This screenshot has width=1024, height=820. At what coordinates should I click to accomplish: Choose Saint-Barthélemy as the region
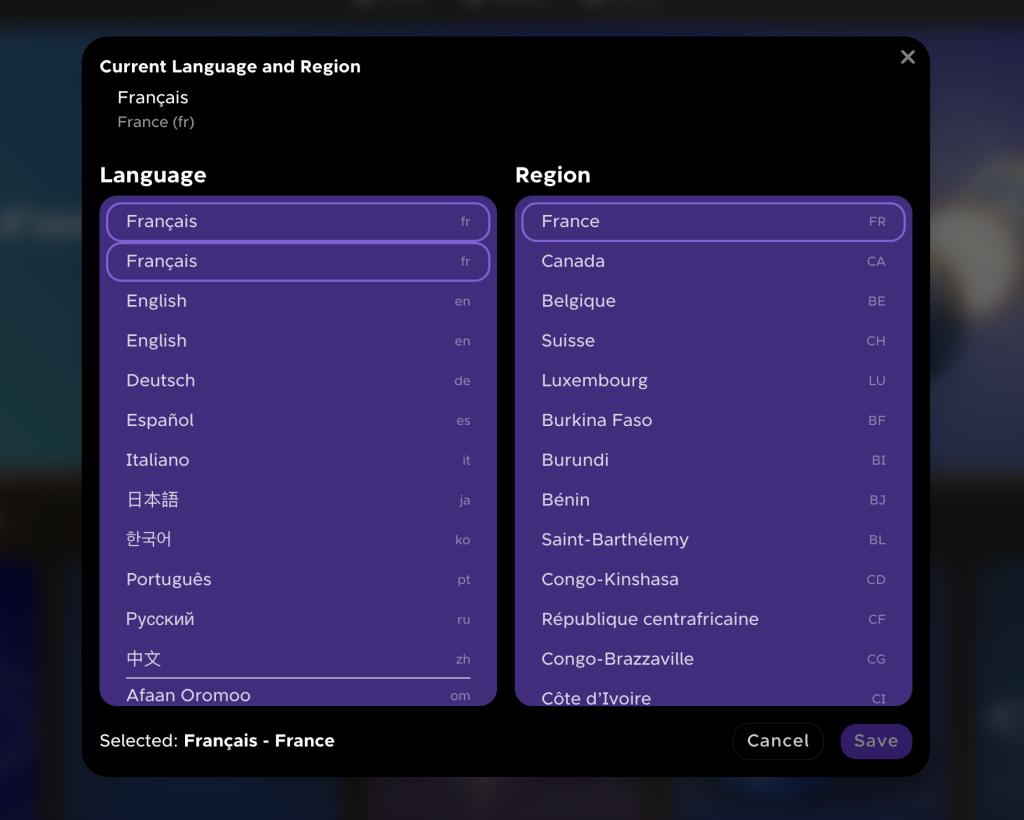pos(713,540)
